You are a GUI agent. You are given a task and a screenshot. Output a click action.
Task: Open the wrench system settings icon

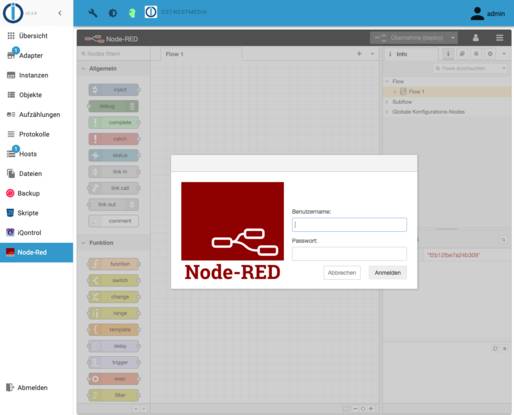[93, 13]
